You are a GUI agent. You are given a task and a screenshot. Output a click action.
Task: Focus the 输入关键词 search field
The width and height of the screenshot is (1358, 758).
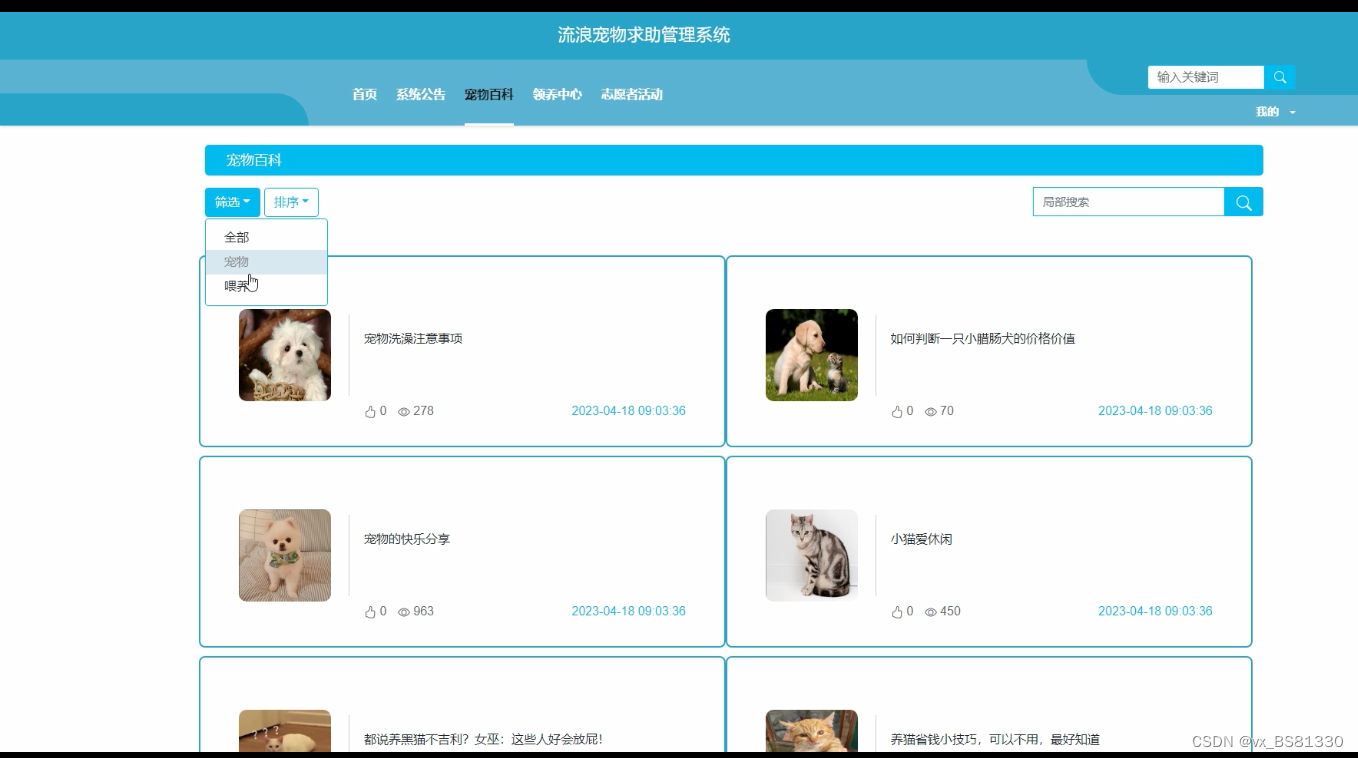1206,77
